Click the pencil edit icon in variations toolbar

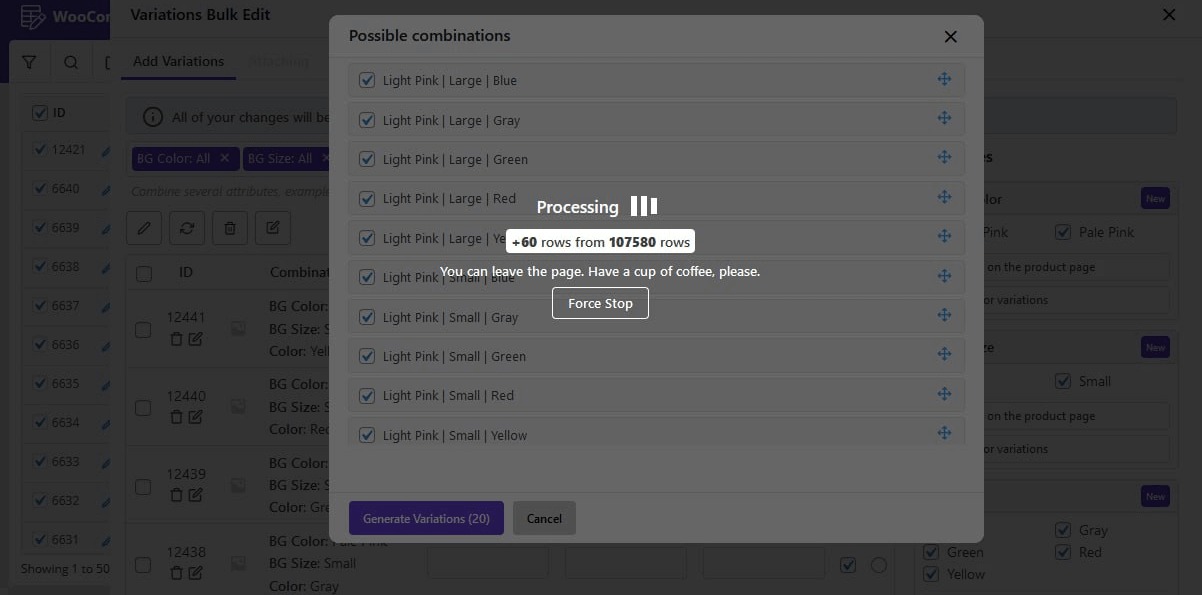144,228
